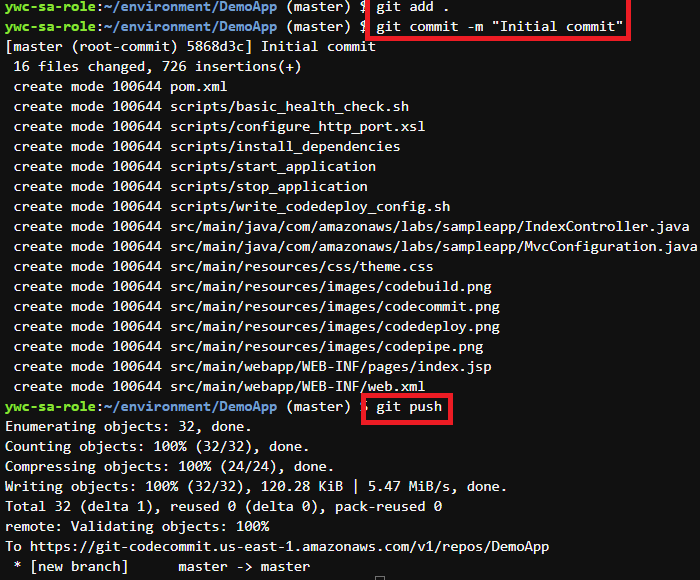Image resolution: width=700 pixels, height=580 pixels.
Task: Click the images/codecommit.png path
Action: point(335,307)
